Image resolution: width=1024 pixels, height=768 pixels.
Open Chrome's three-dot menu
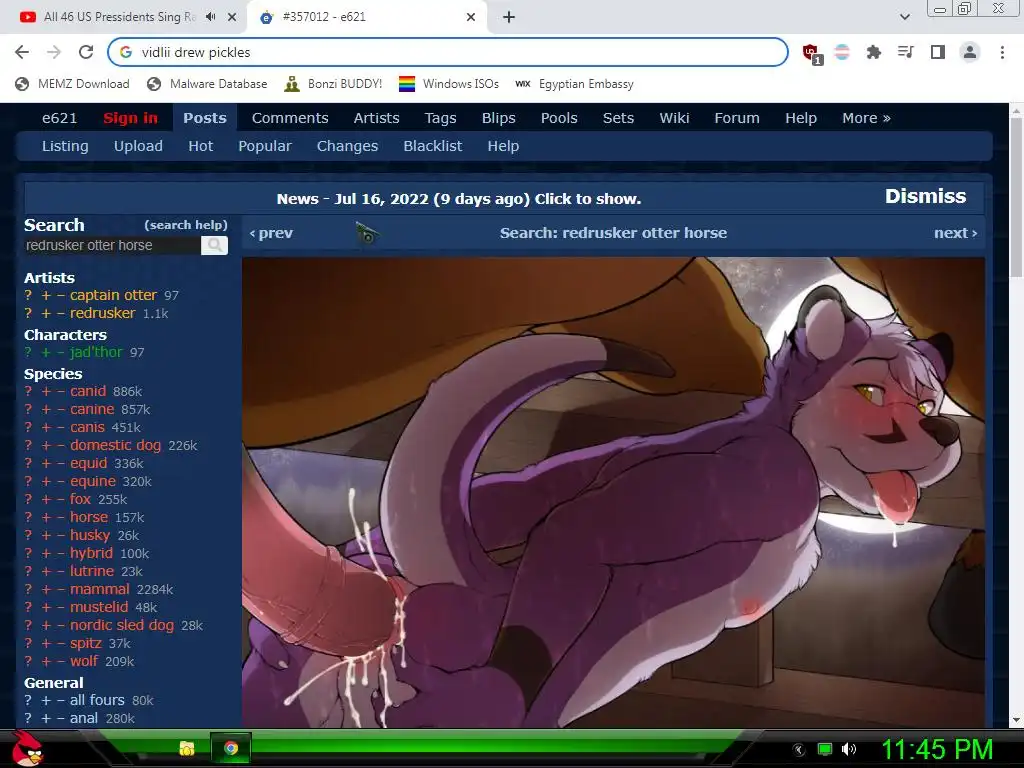coord(1002,52)
